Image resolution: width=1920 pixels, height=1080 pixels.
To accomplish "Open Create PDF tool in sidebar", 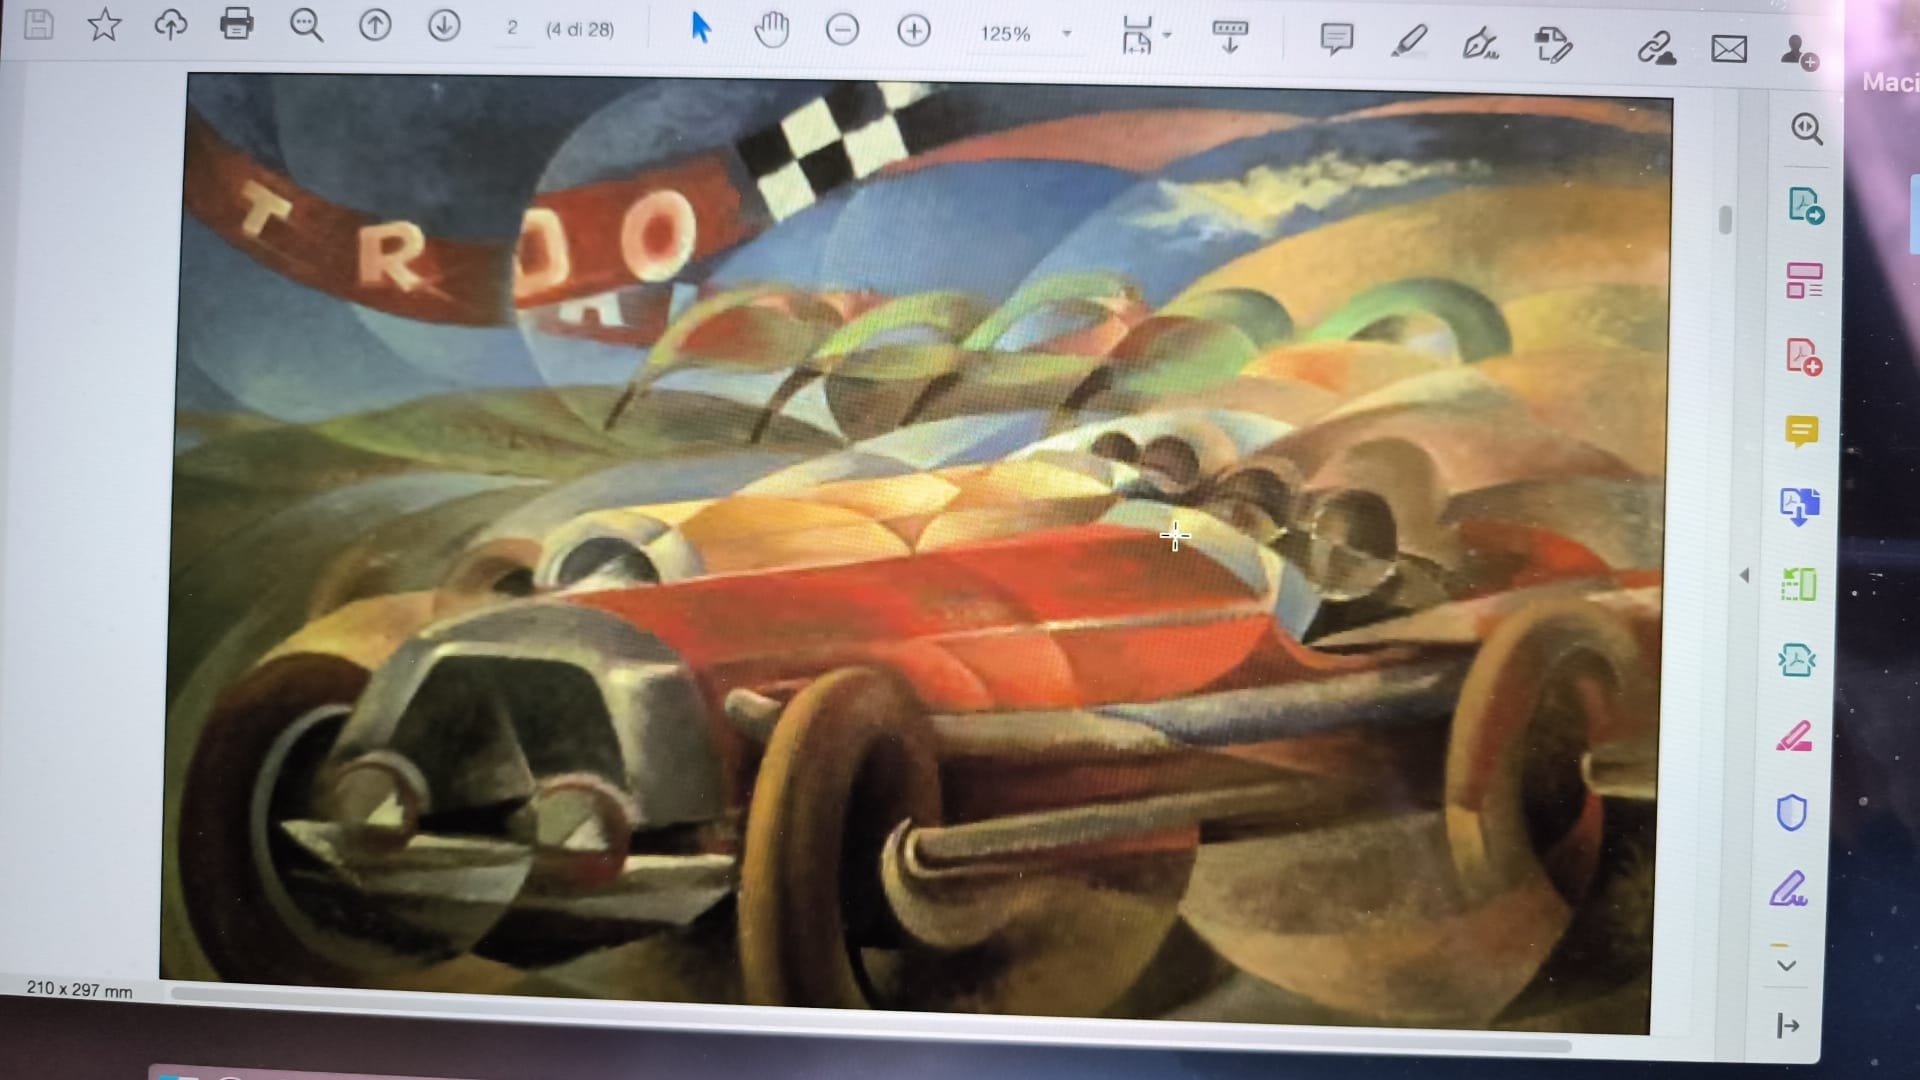I will [1803, 356].
